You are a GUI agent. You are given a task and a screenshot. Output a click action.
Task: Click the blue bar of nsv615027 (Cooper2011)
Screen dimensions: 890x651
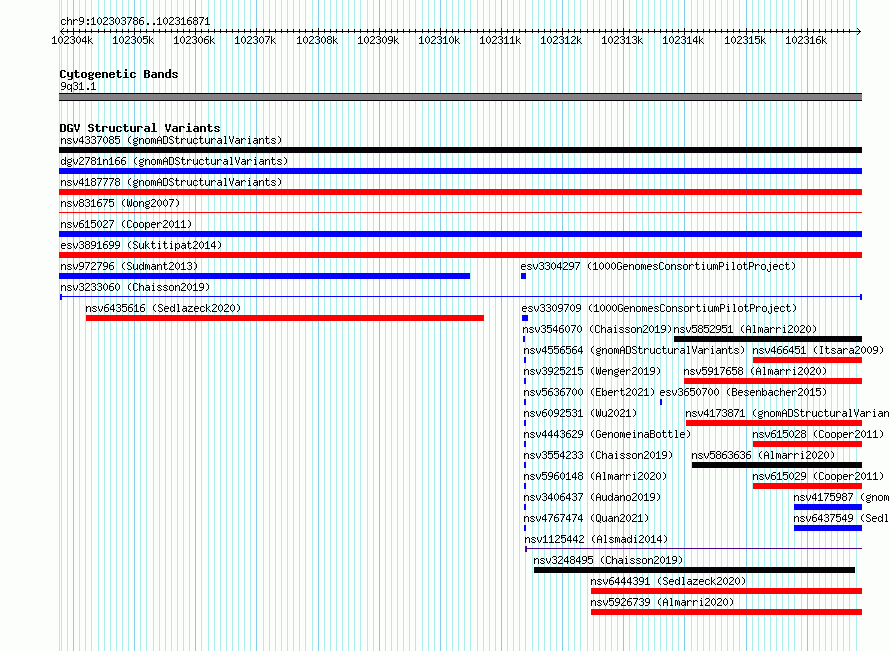click(460, 234)
